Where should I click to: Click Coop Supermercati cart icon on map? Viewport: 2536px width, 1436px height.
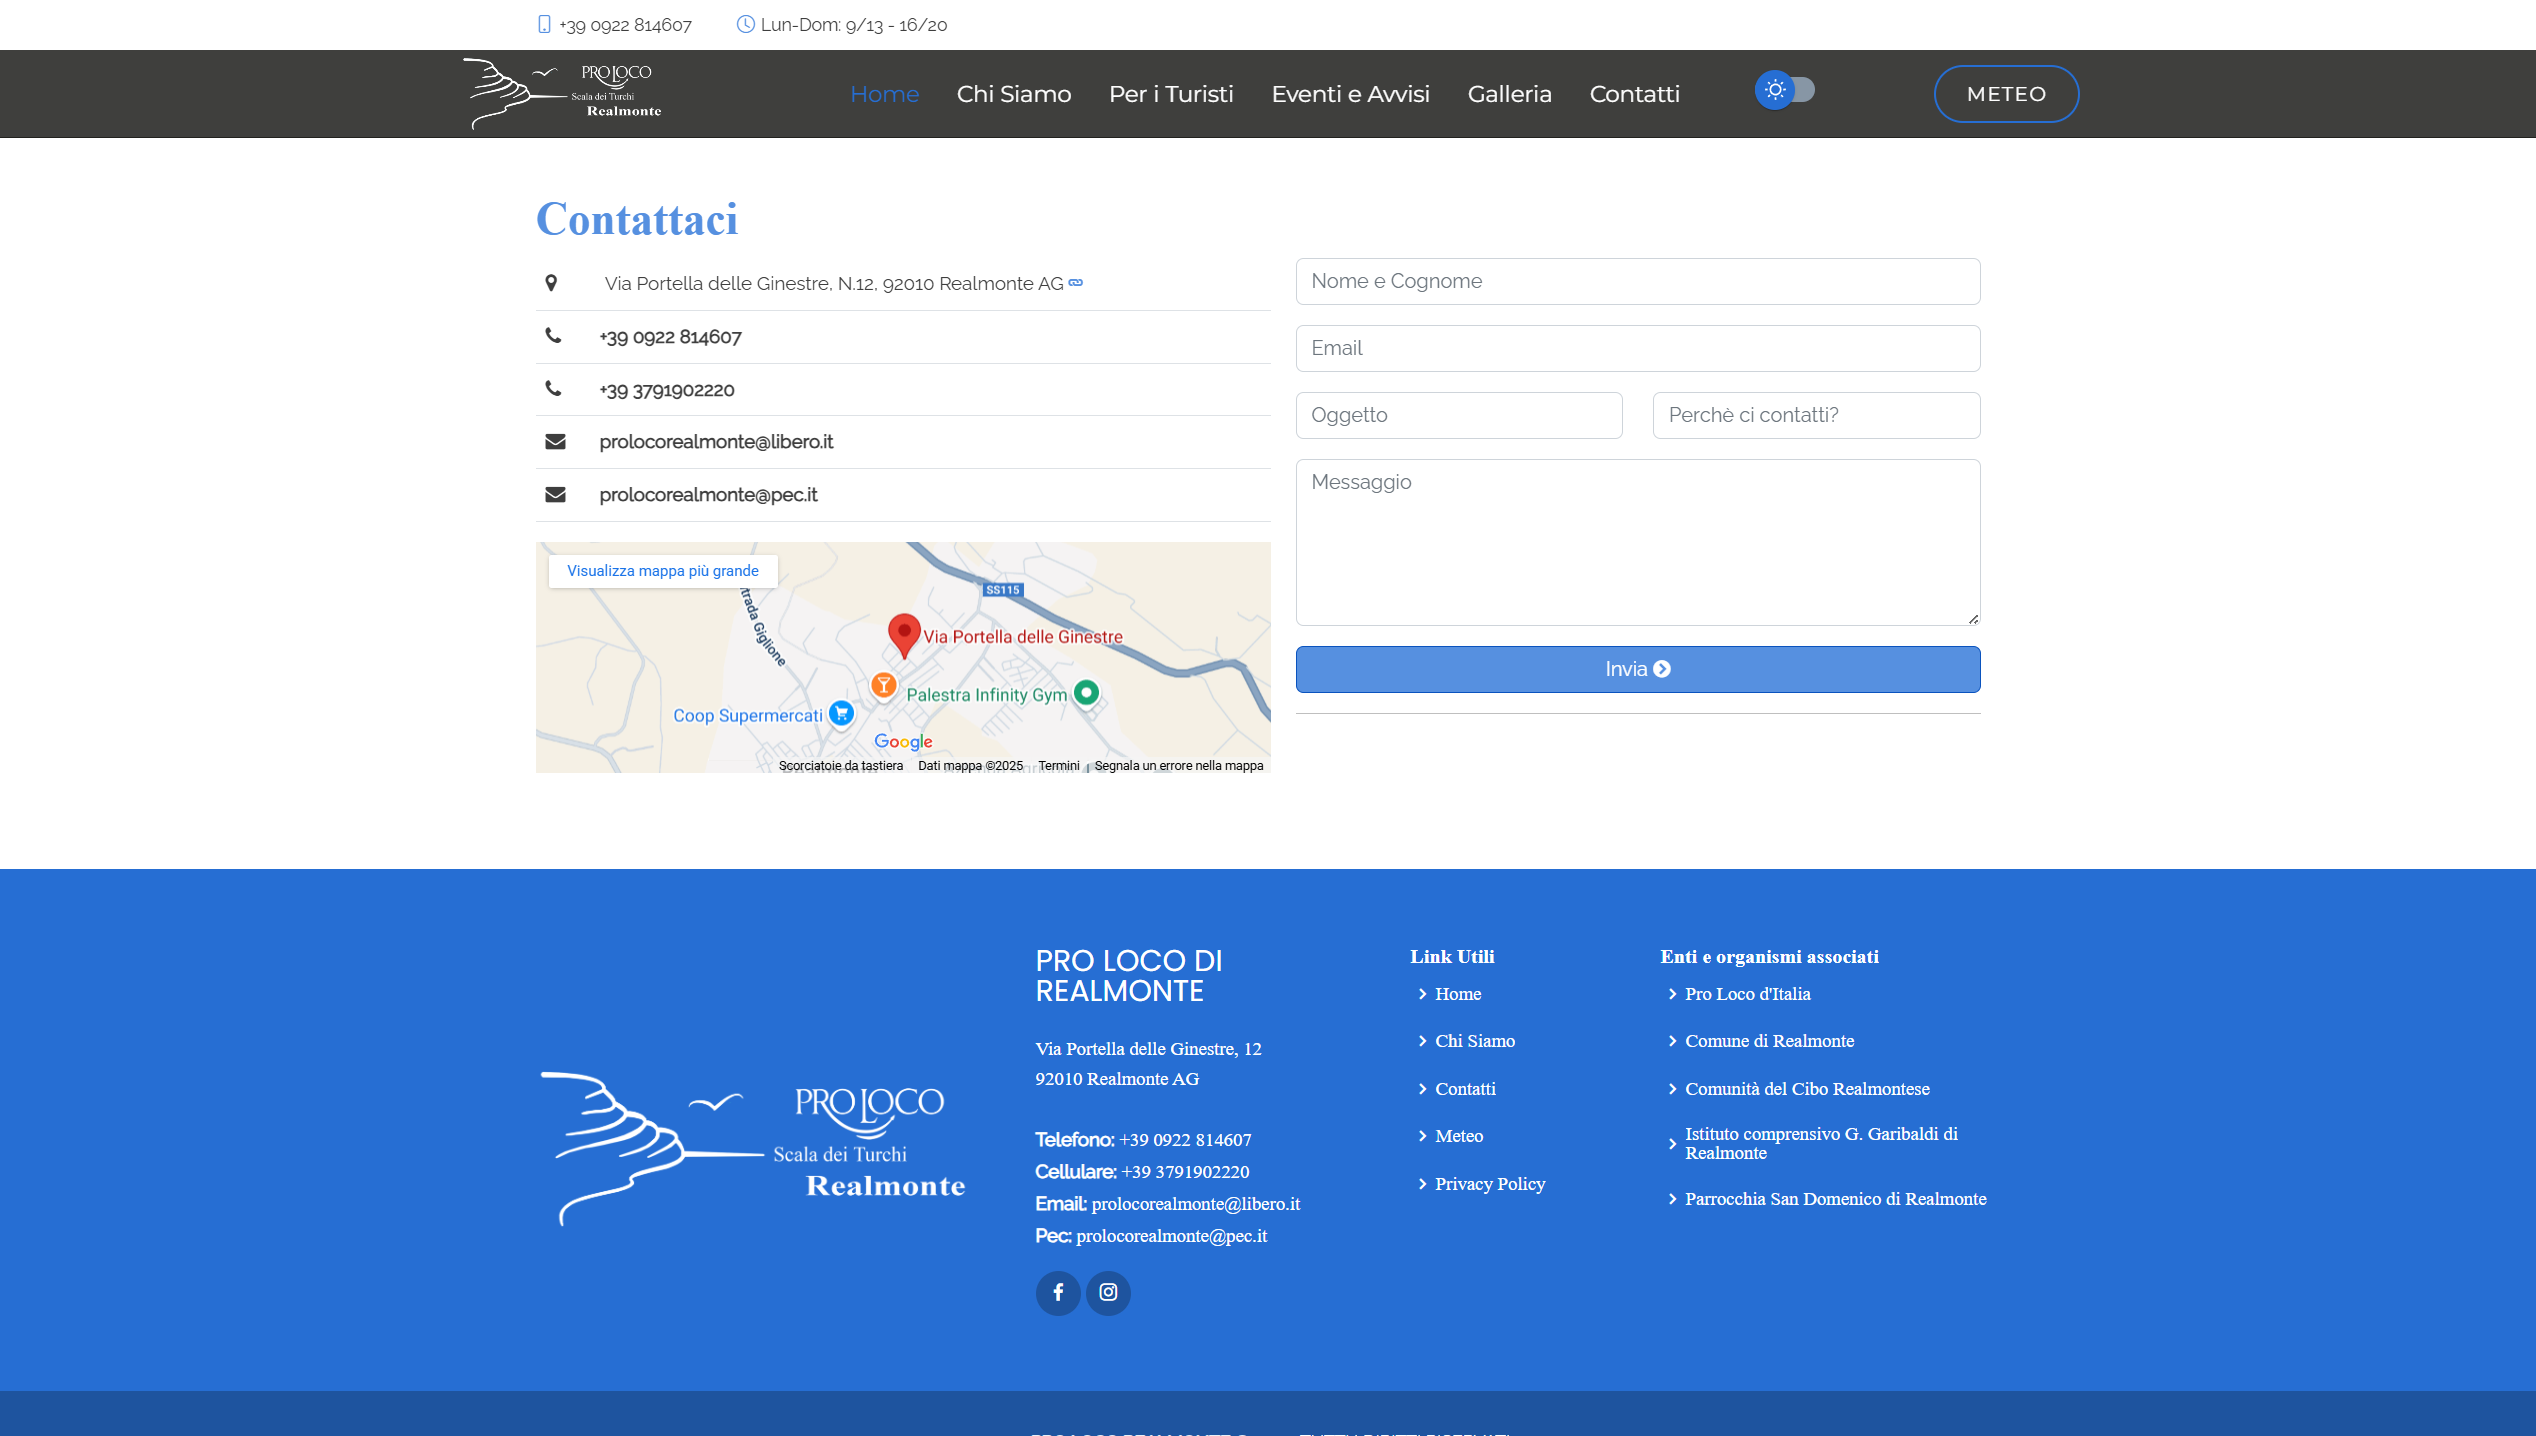coord(842,714)
